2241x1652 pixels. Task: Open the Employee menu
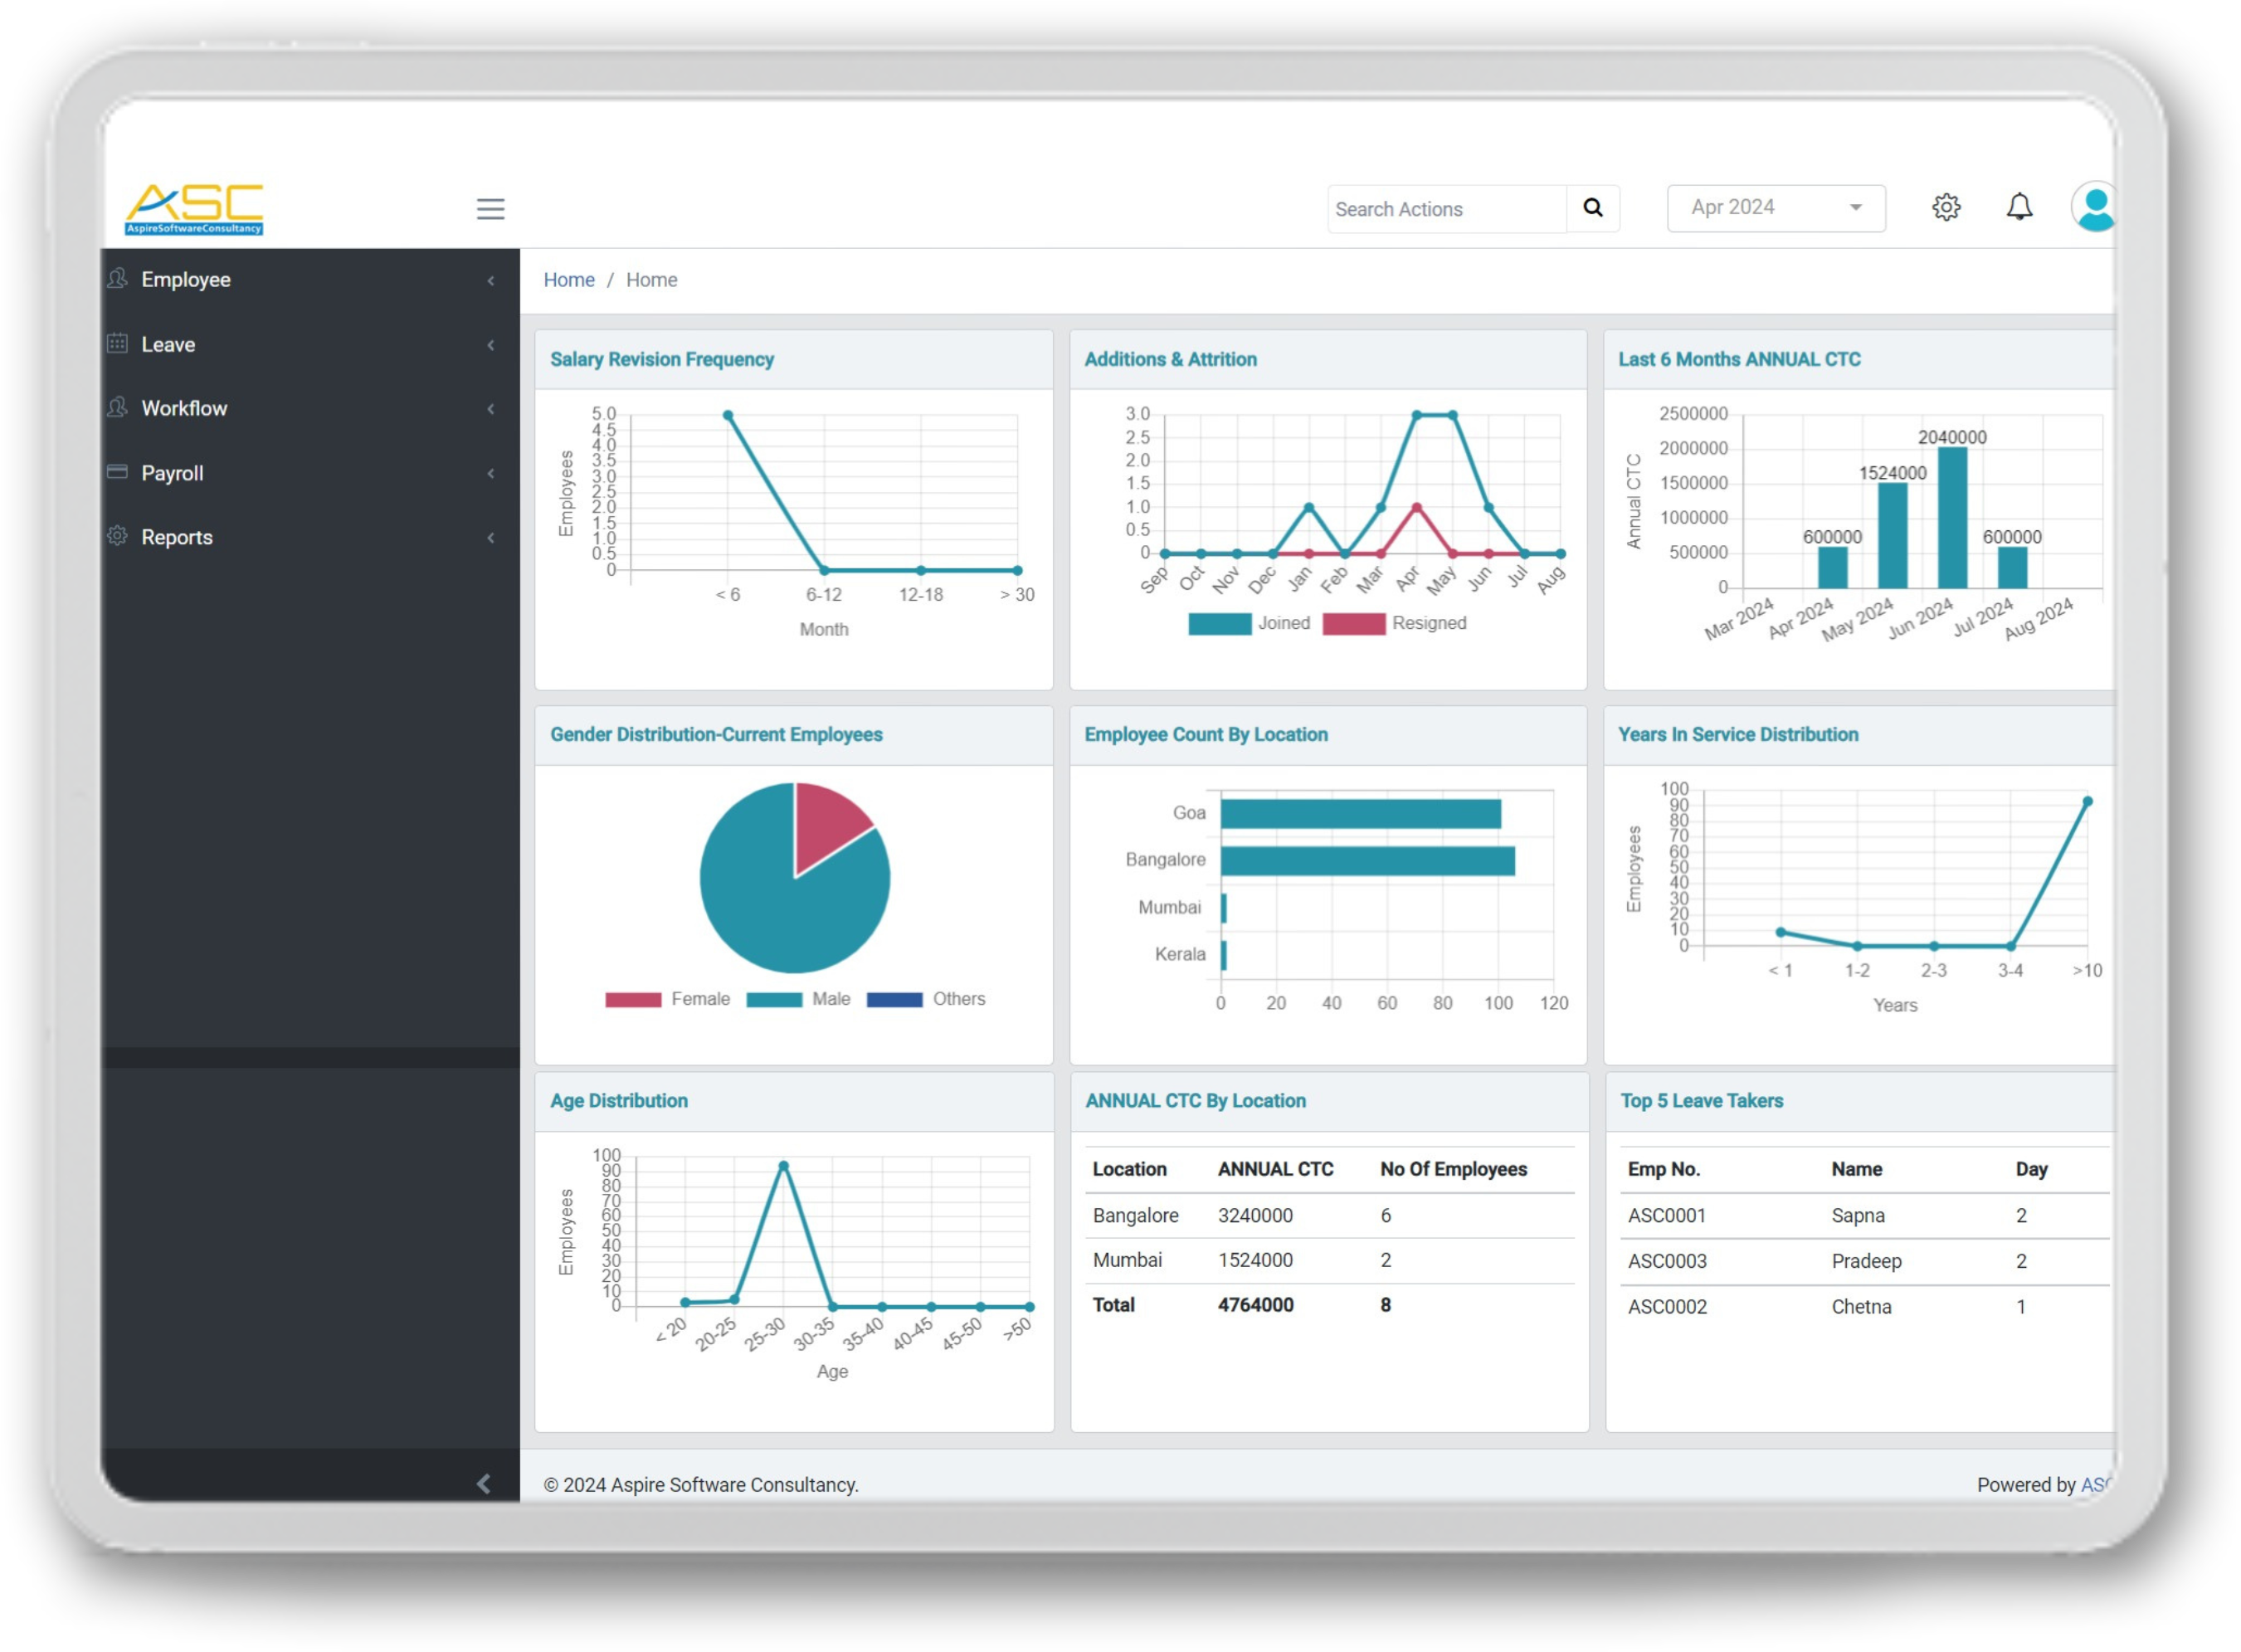point(310,280)
